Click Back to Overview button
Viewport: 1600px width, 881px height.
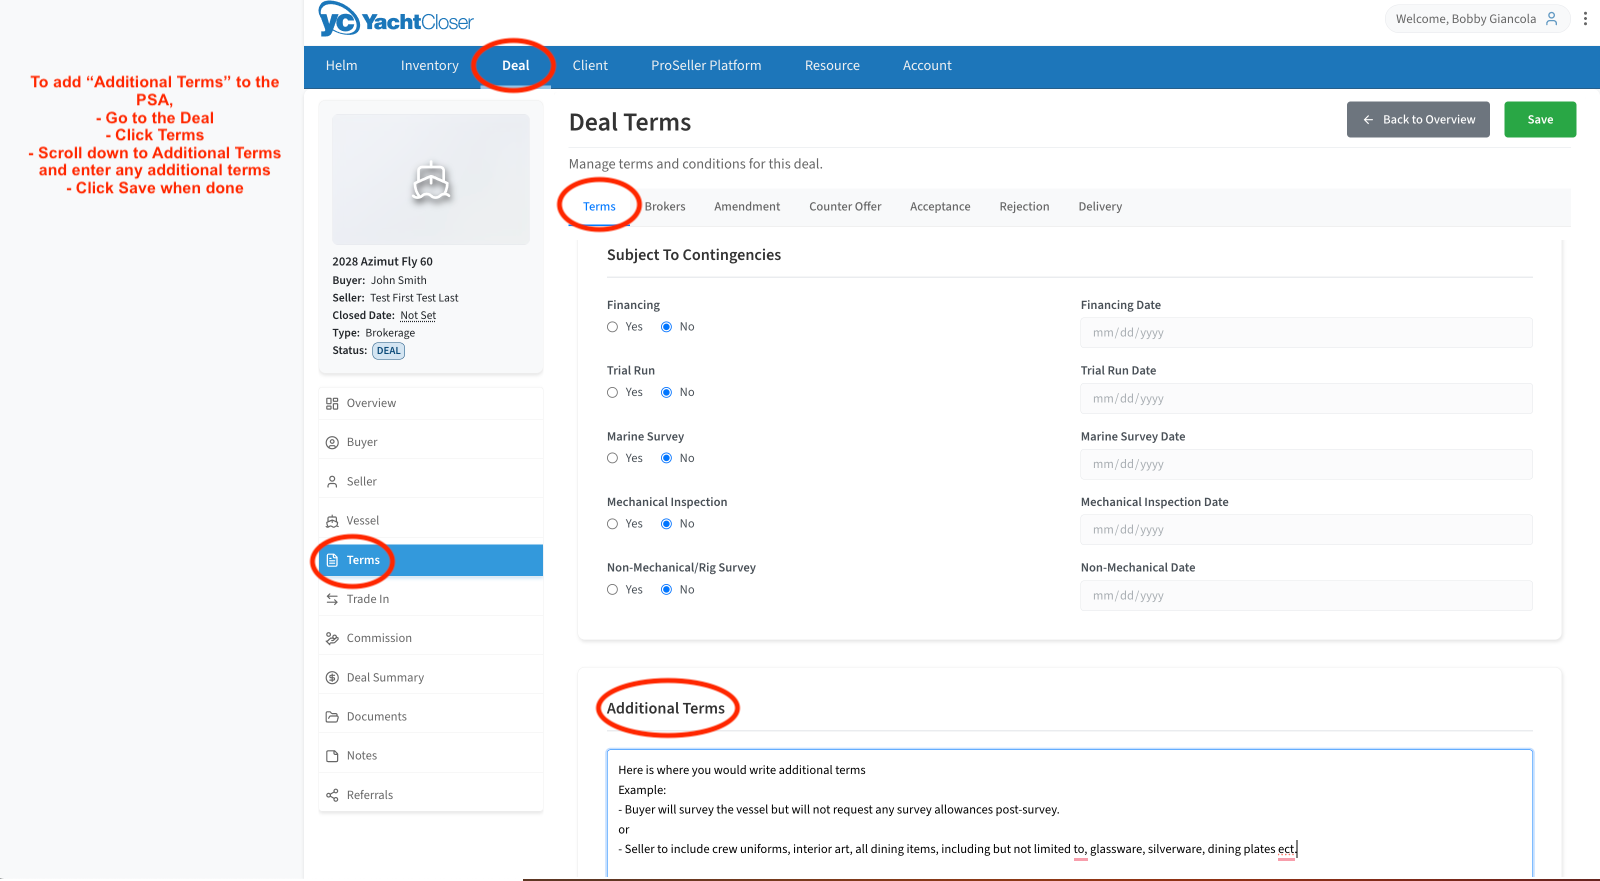pyautogui.click(x=1418, y=120)
